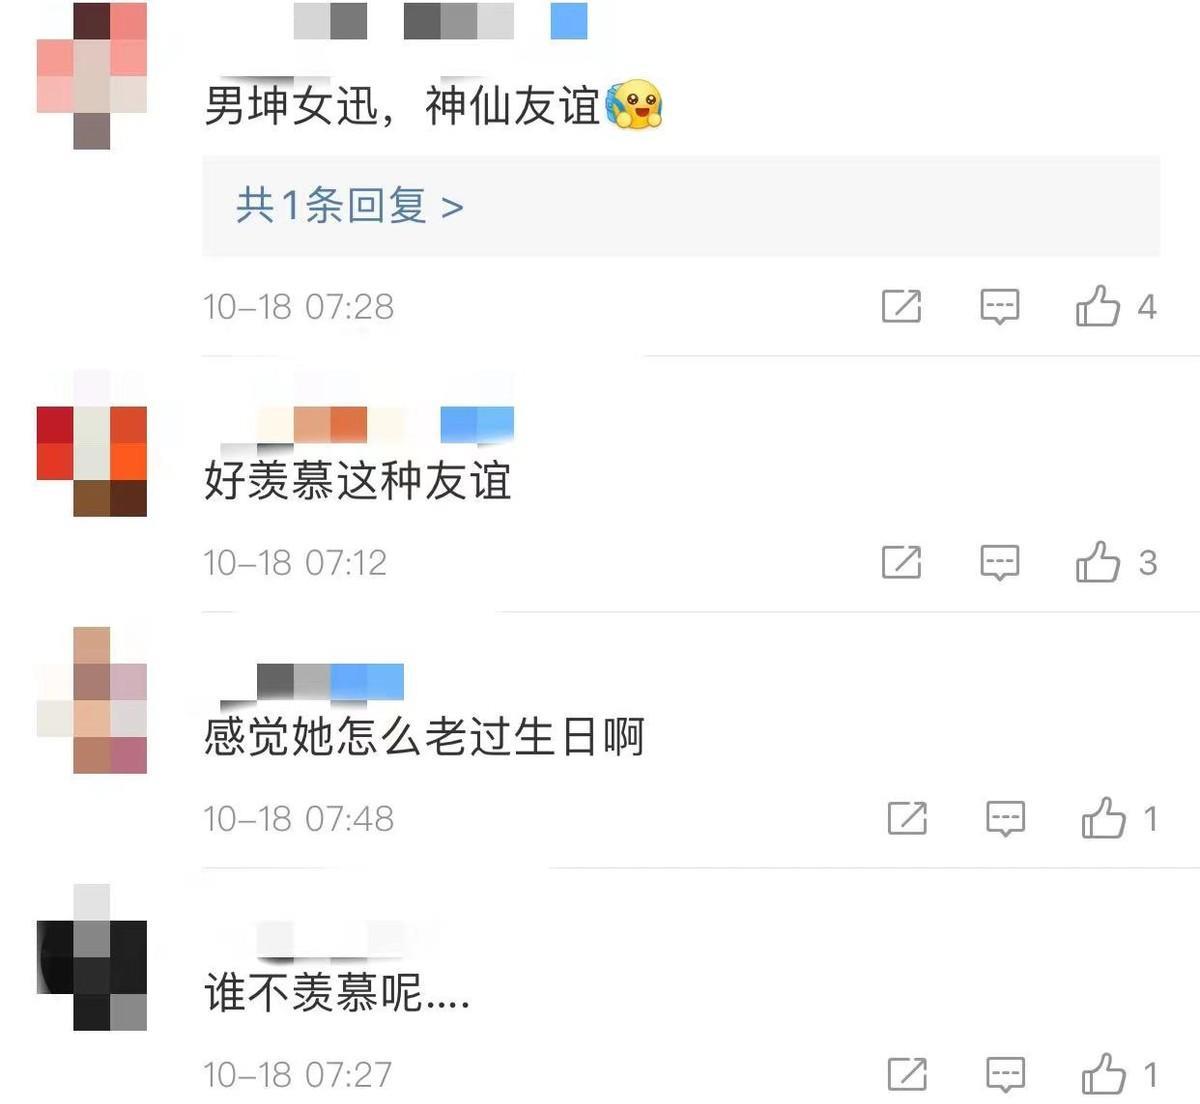Forward the 谁不羡慕呢 comment
1200x1104 pixels.
907,1074
